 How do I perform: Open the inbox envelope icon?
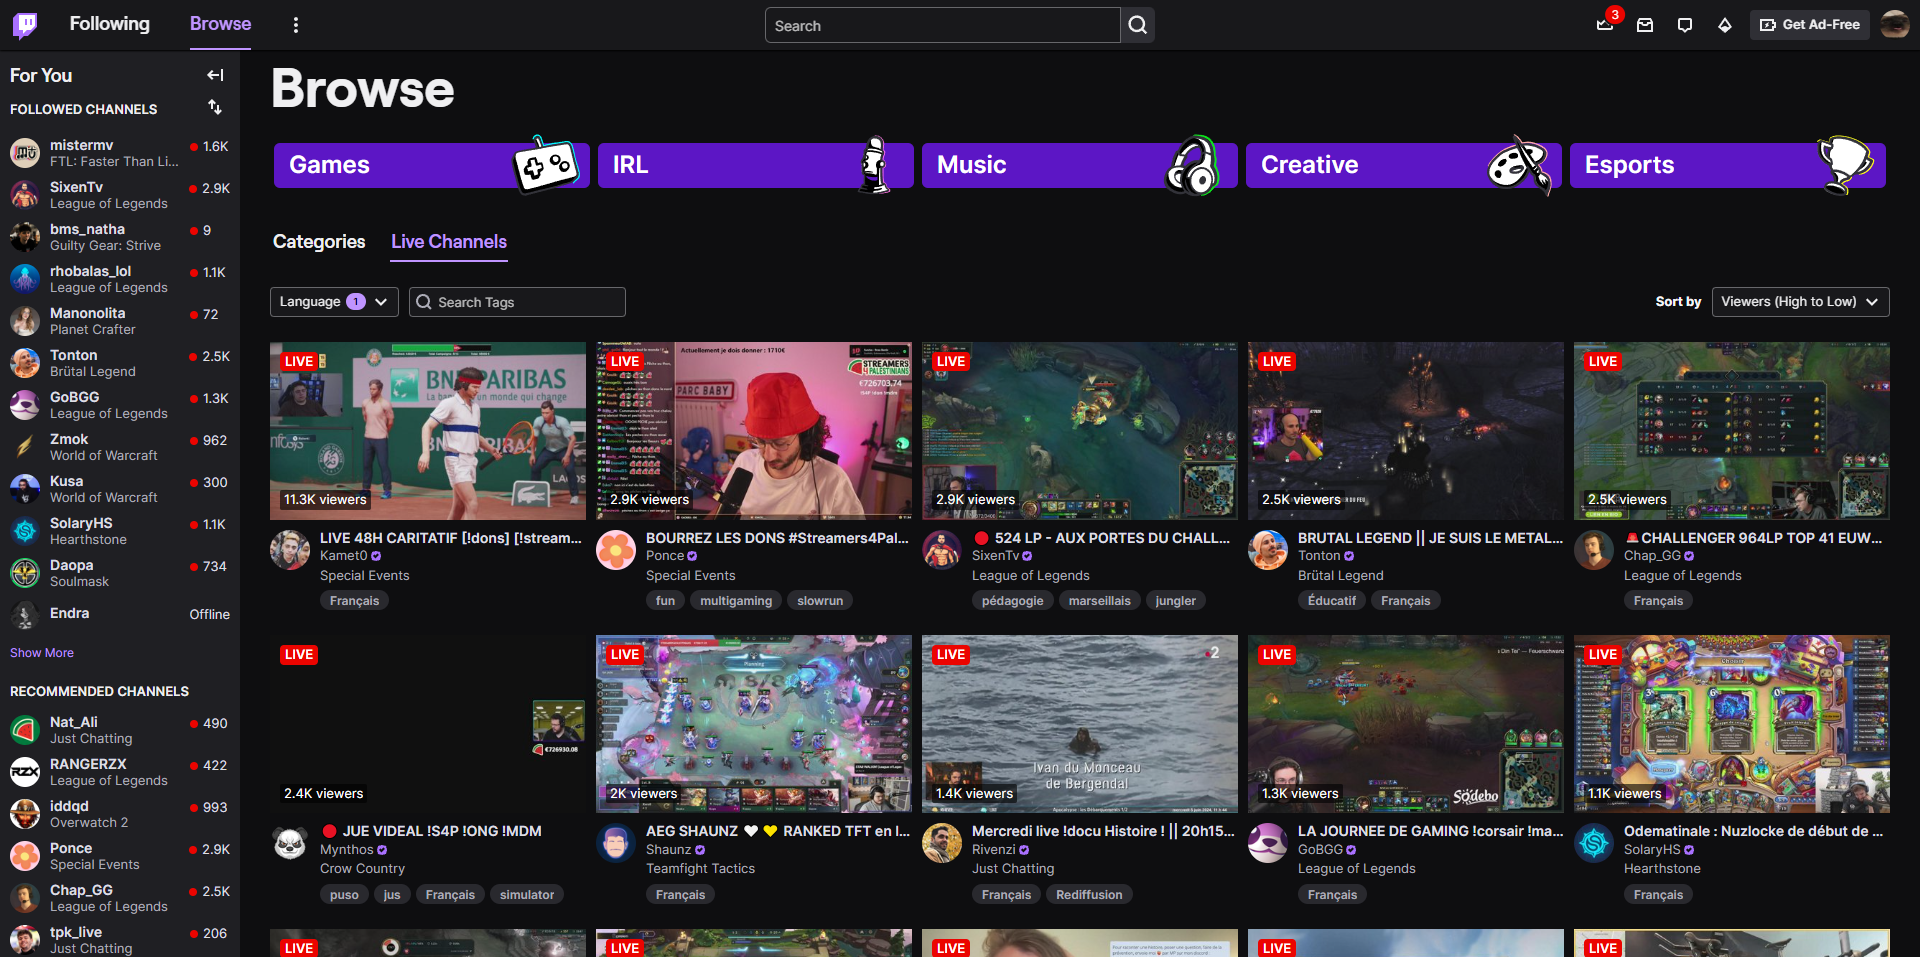(1644, 25)
